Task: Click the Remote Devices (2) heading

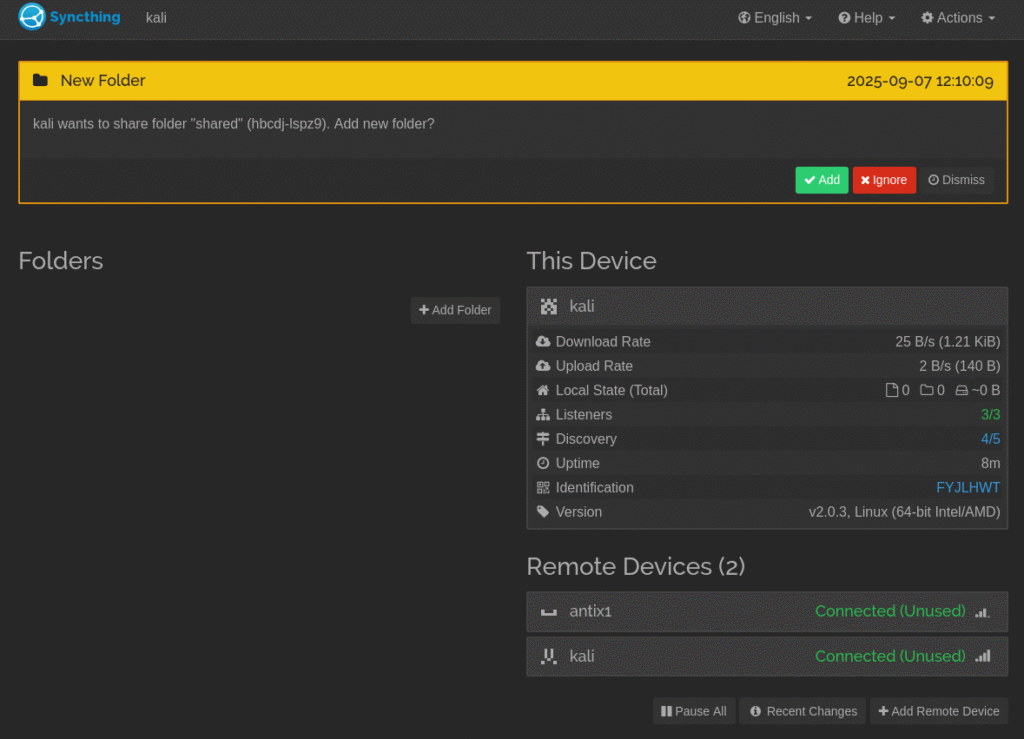Action: [635, 567]
